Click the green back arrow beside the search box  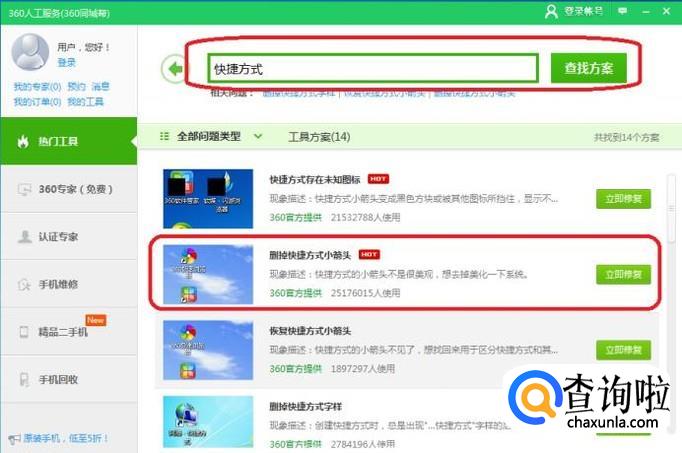[174, 69]
